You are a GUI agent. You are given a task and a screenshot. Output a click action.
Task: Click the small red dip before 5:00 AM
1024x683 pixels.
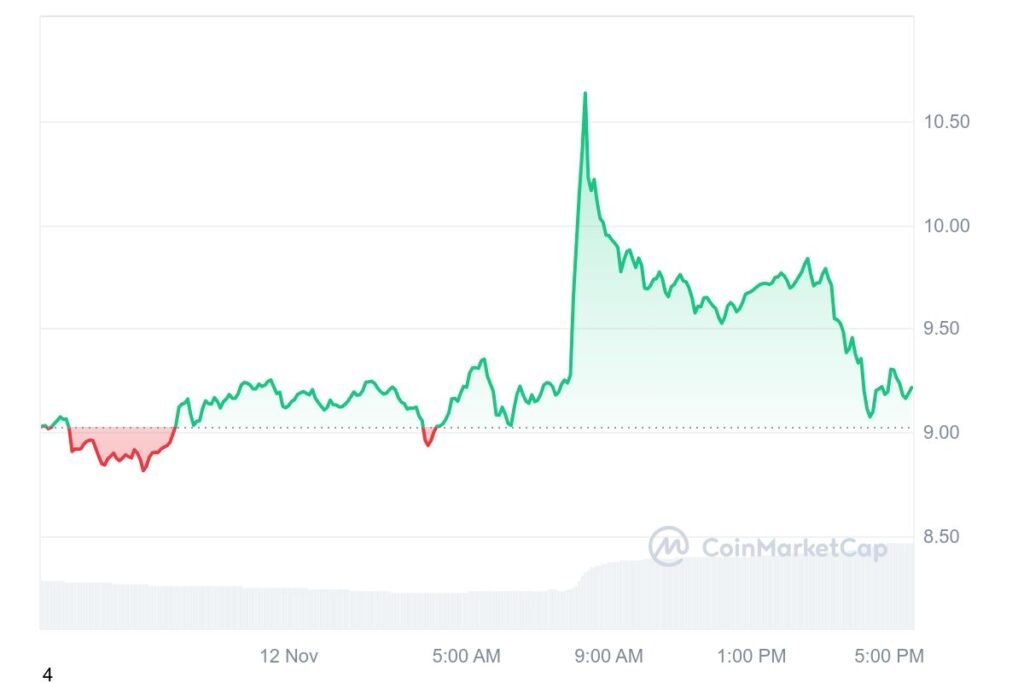click(428, 437)
